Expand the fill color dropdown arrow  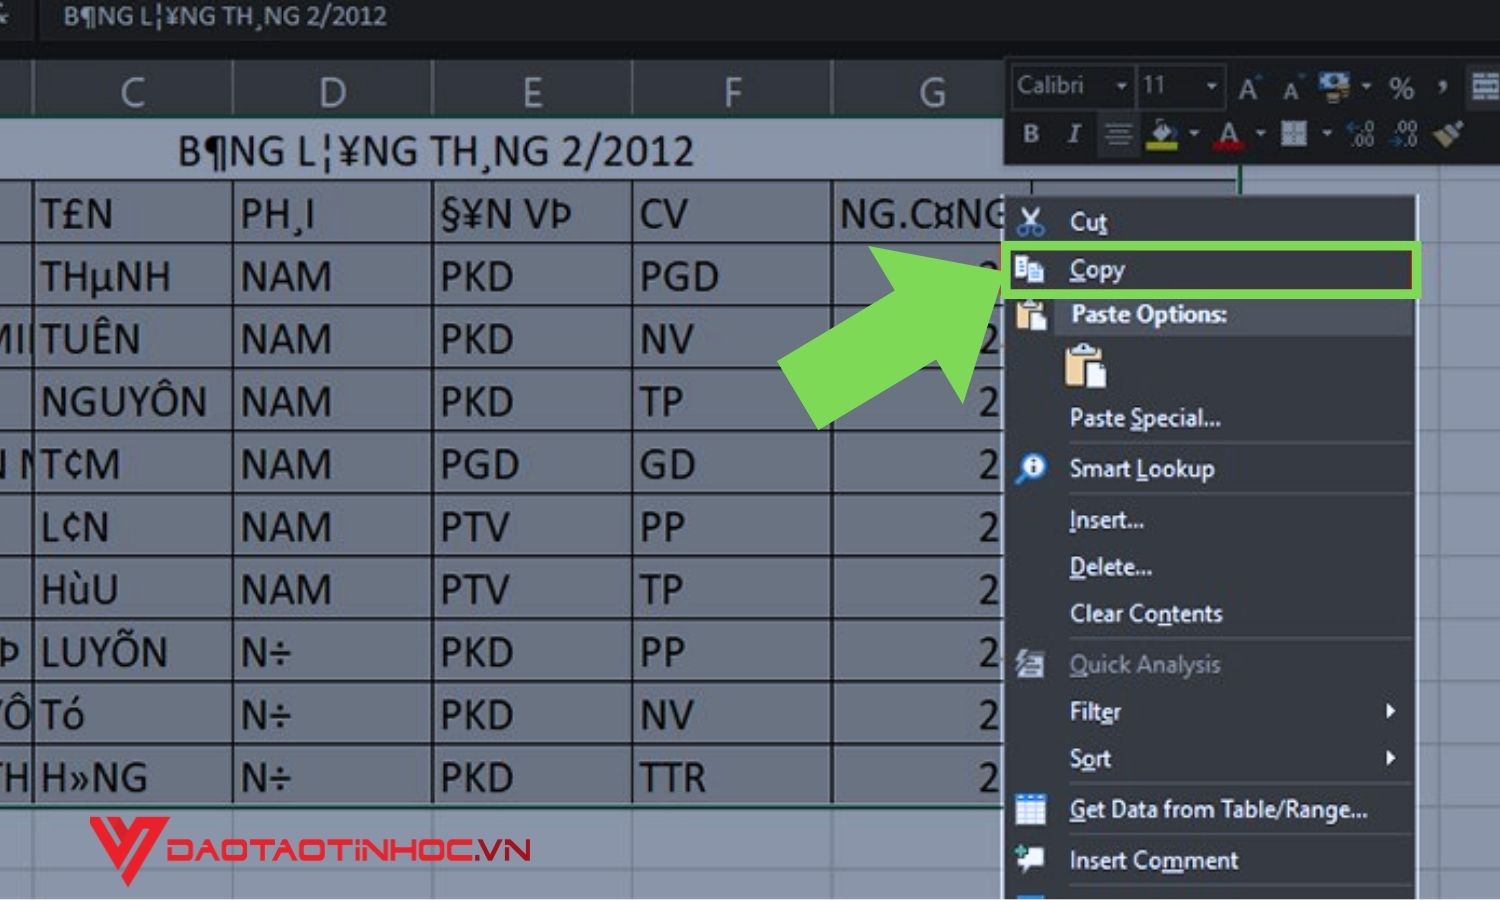1193,134
